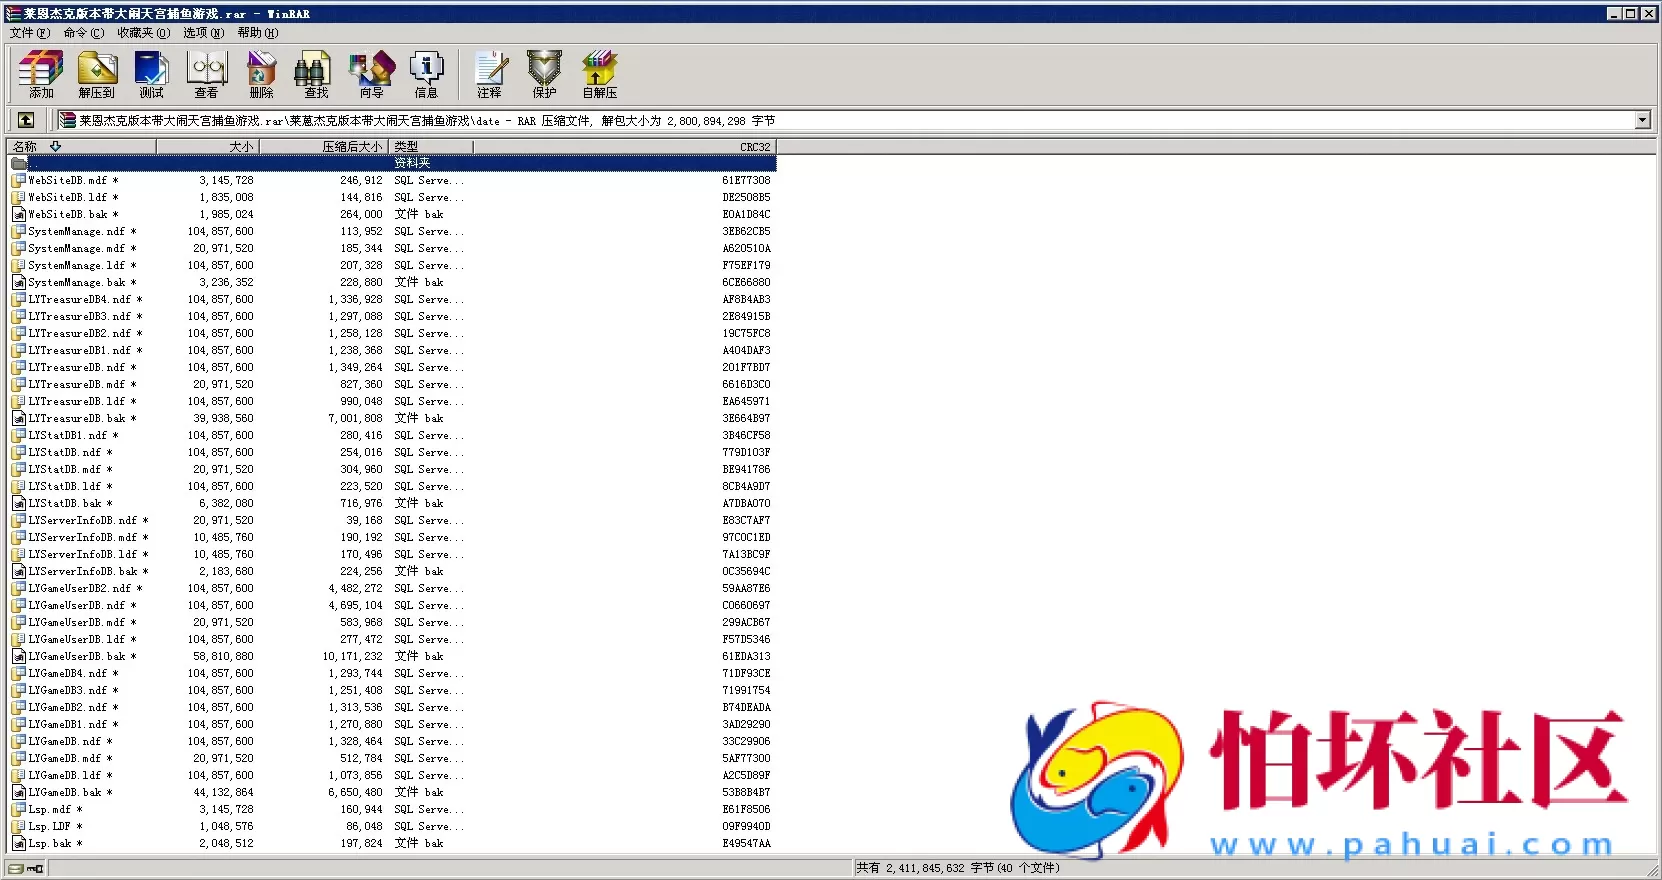The image size is (1662, 880).
Task: Click the 添加 (Add) toolbar icon
Action: (41, 75)
